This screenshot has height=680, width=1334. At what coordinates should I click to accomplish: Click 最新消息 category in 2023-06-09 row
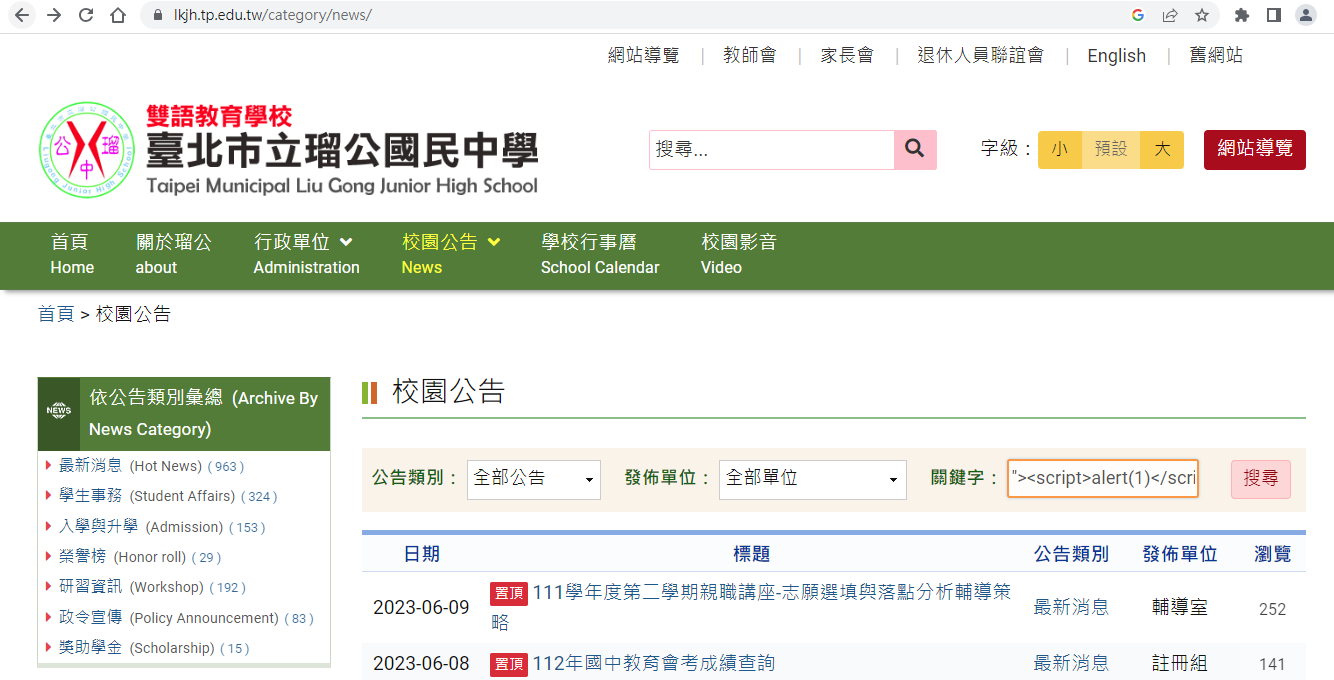coord(1071,607)
